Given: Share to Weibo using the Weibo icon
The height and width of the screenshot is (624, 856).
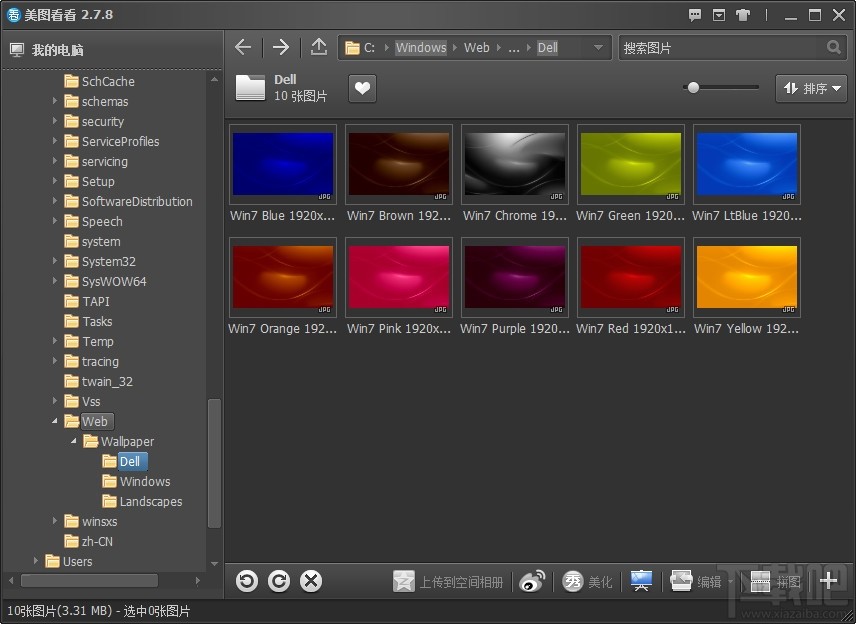Looking at the screenshot, I should [533, 581].
